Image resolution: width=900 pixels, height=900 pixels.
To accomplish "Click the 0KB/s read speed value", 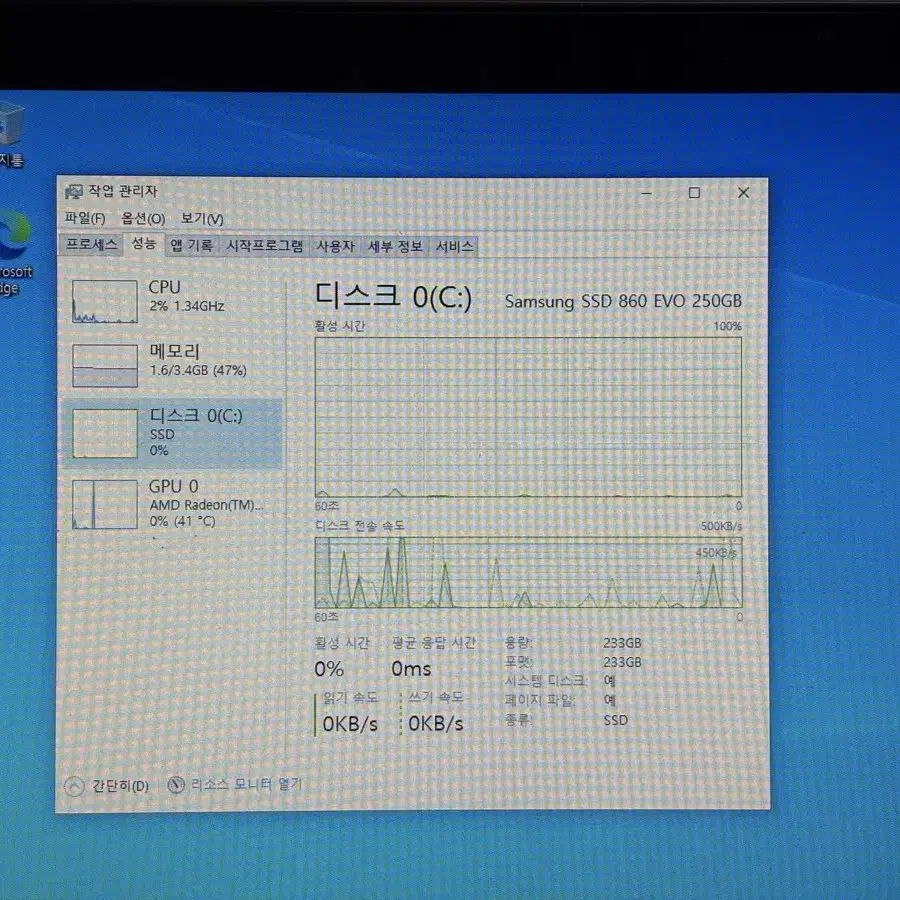I will [x=350, y=724].
